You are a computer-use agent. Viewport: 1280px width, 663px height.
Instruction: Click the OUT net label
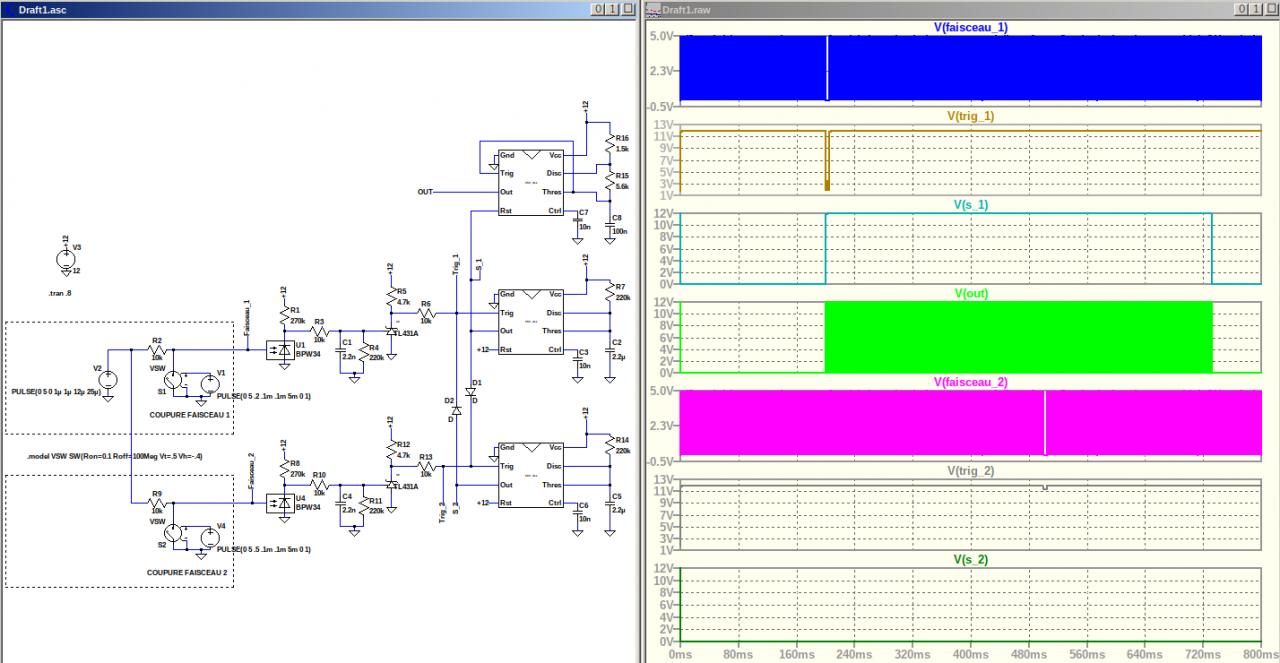coord(425,192)
